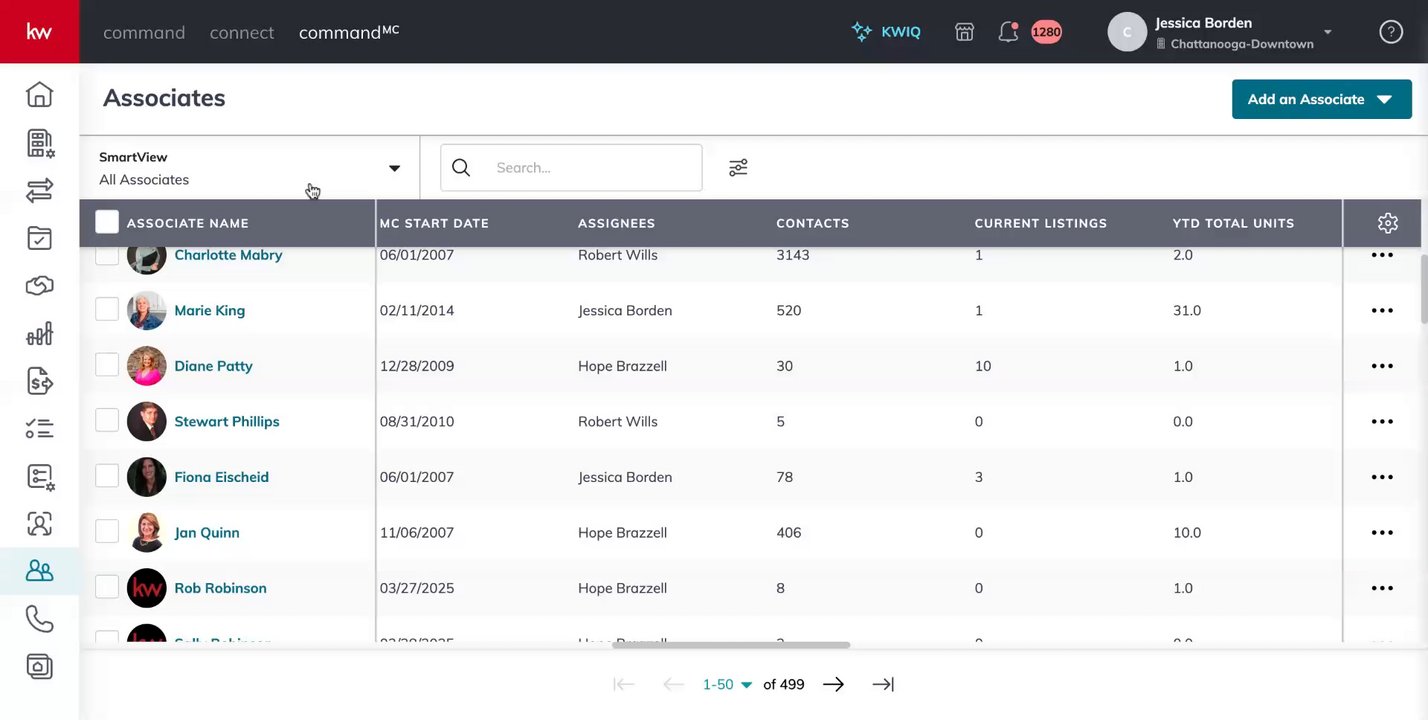Open the filter sliders icon

point(738,168)
